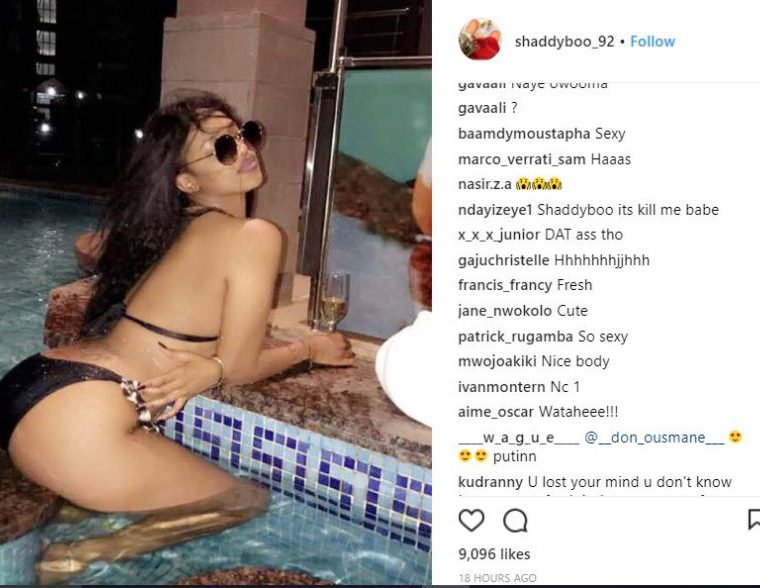
Task: Visit commenter marco_verrati_sam's profile
Action: click(x=522, y=159)
